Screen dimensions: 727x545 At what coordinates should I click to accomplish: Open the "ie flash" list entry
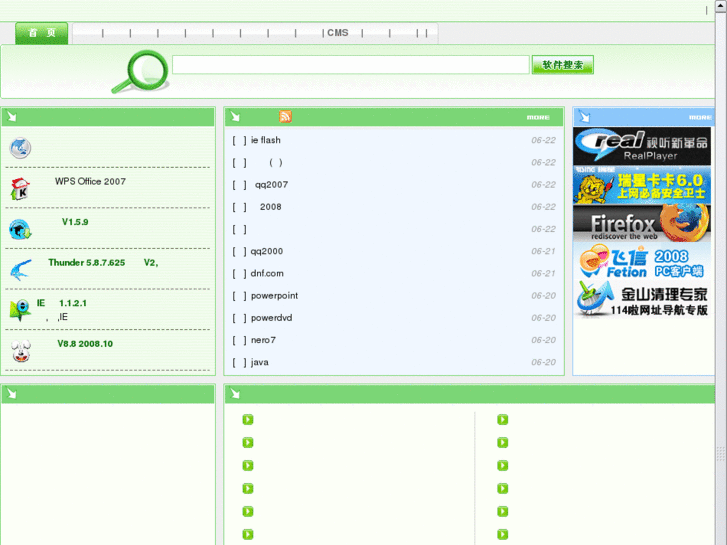click(x=265, y=140)
